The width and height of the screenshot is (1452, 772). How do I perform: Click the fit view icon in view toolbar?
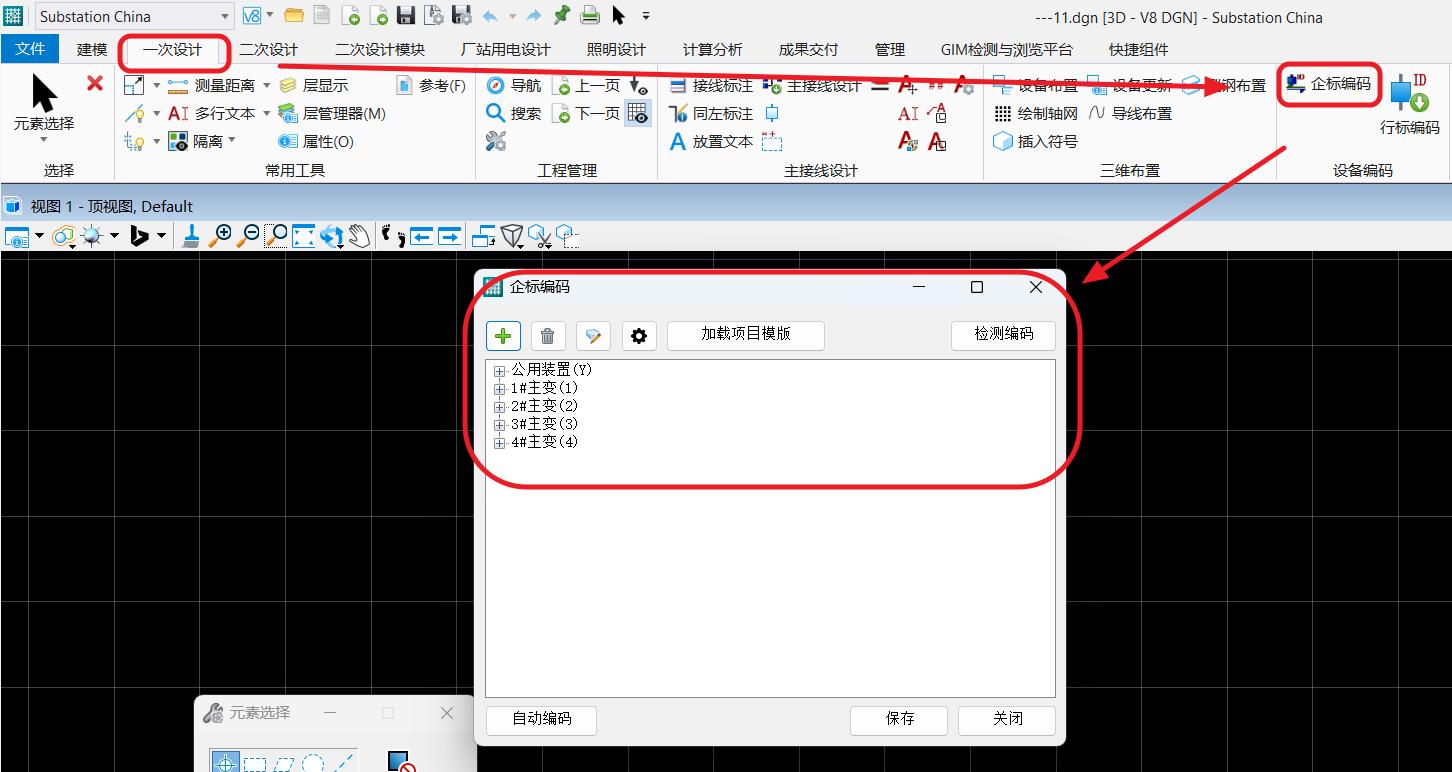304,236
